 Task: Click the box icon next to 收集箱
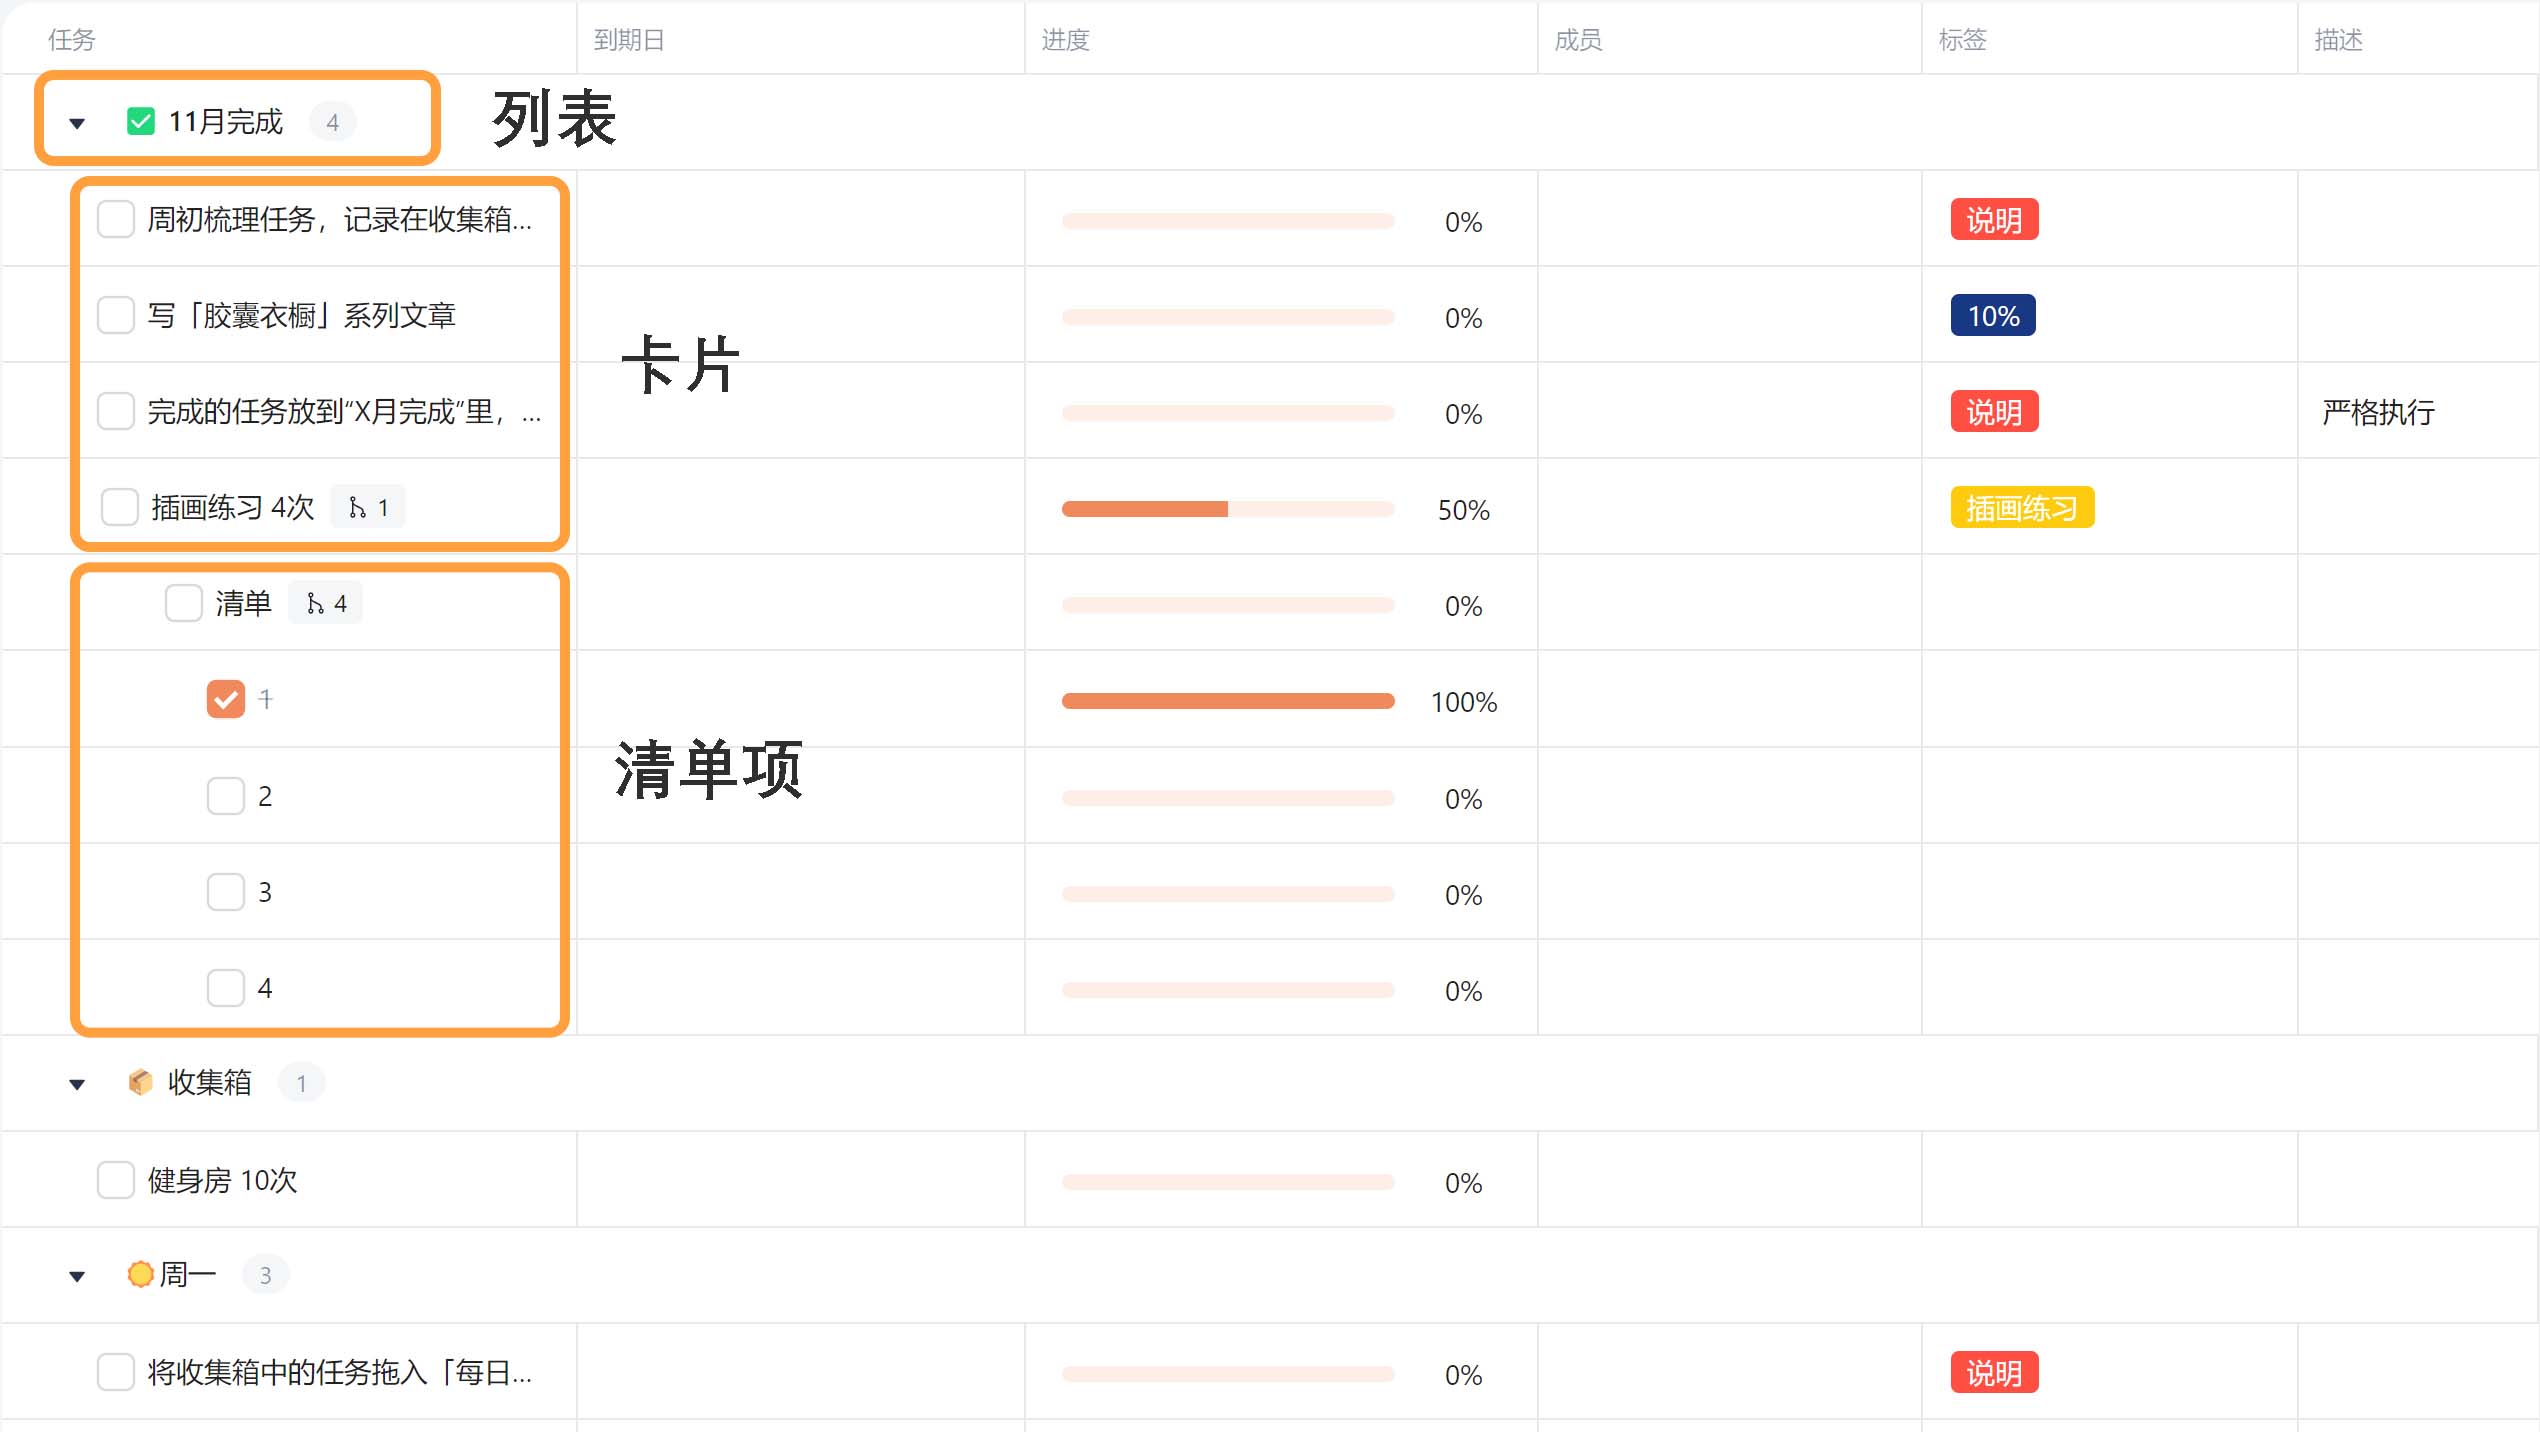[x=141, y=1082]
